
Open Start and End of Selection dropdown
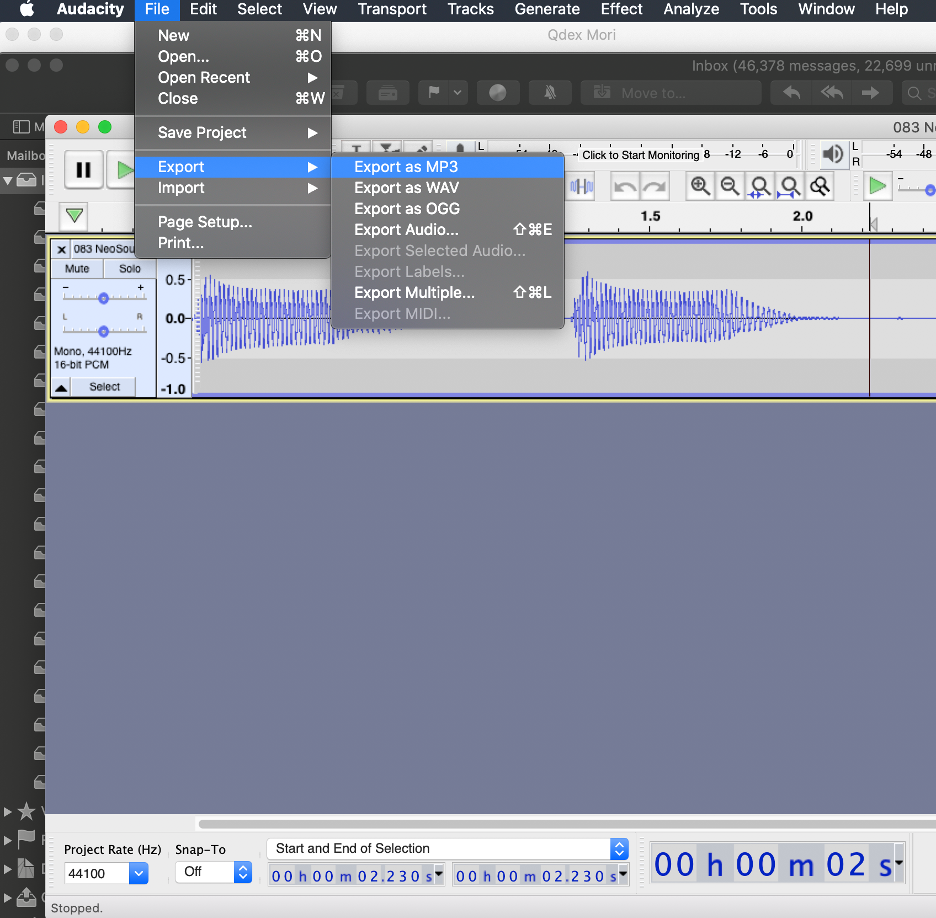619,849
